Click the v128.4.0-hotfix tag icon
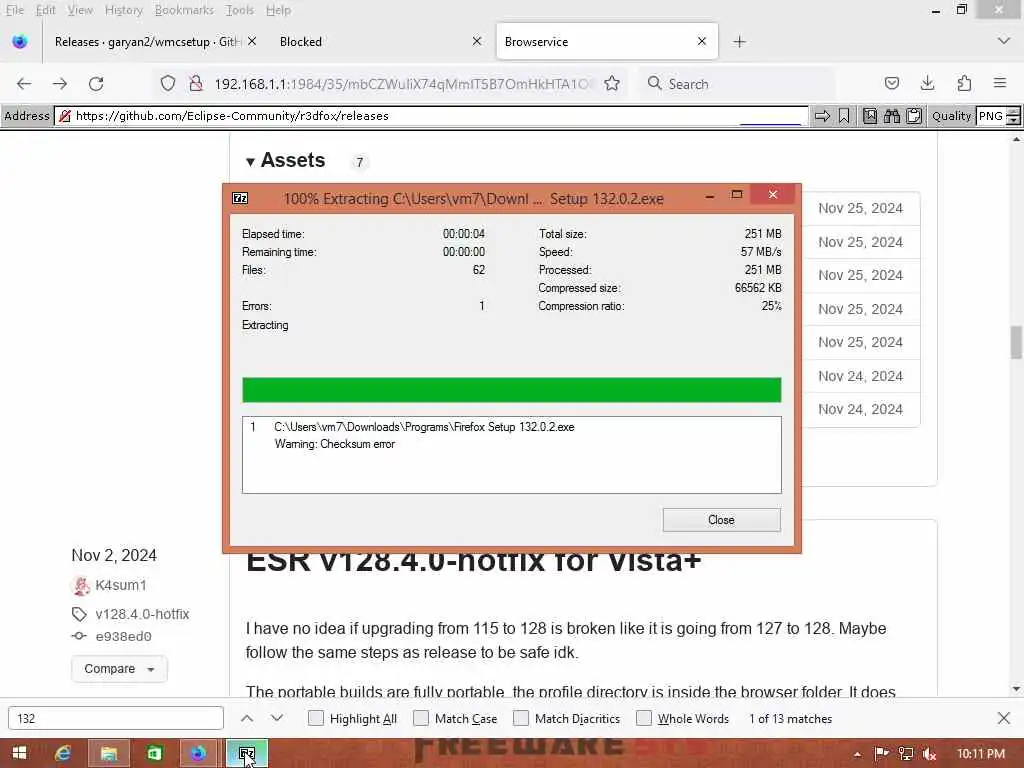The width and height of the screenshot is (1024, 768). [x=79, y=614]
